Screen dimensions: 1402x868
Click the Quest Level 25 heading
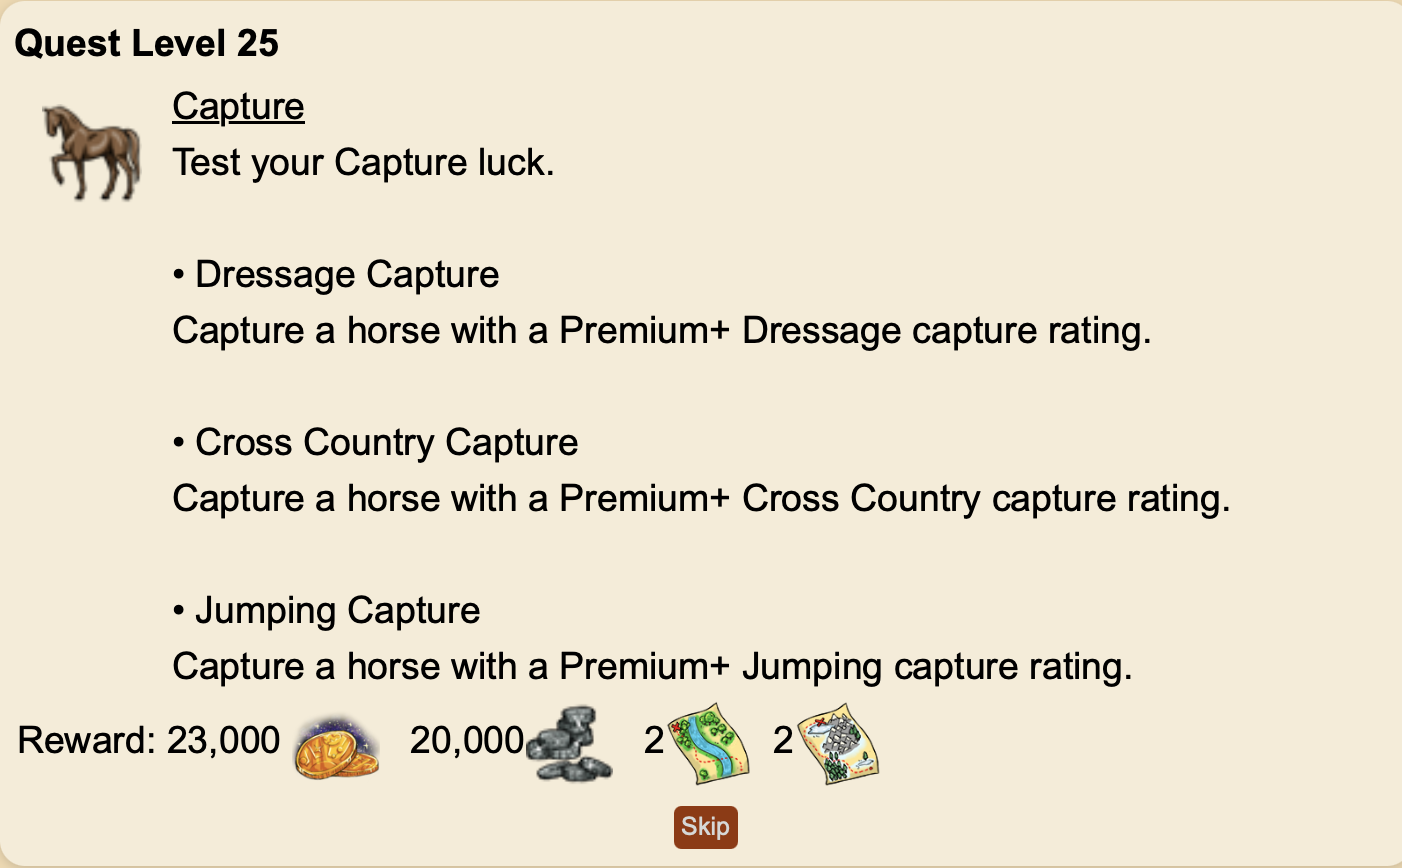click(147, 43)
